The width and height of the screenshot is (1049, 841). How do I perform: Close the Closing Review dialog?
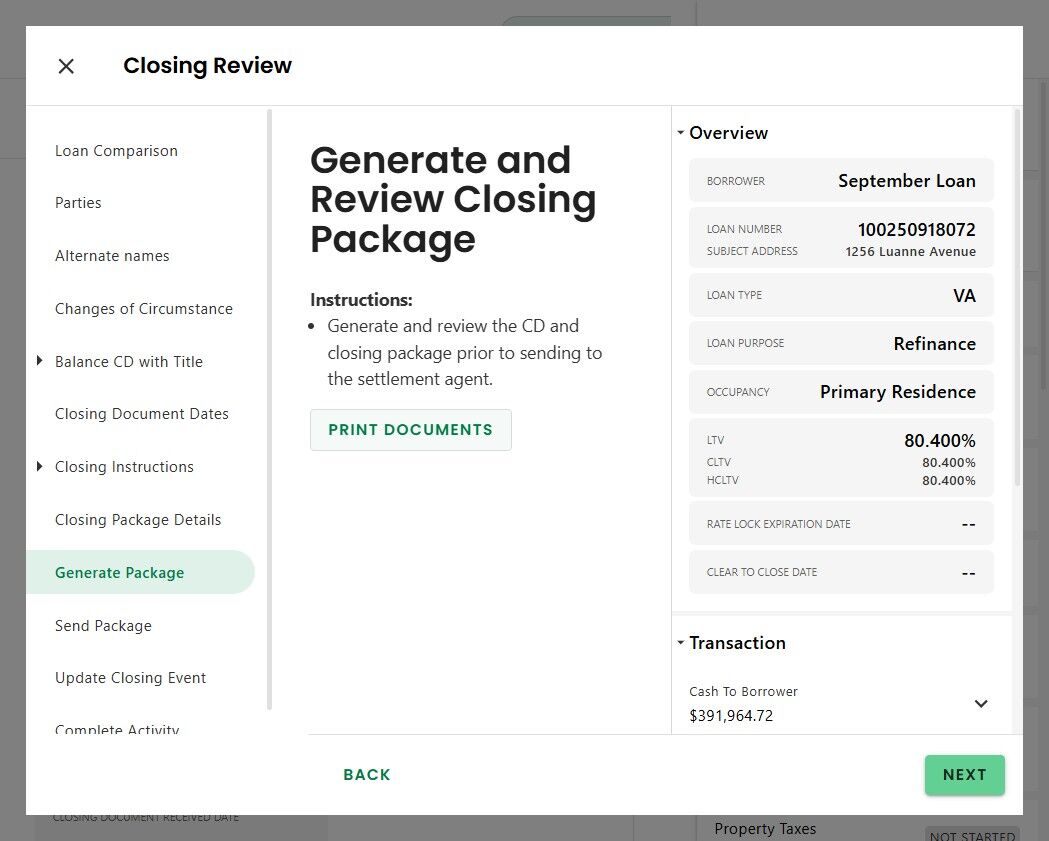click(x=66, y=66)
